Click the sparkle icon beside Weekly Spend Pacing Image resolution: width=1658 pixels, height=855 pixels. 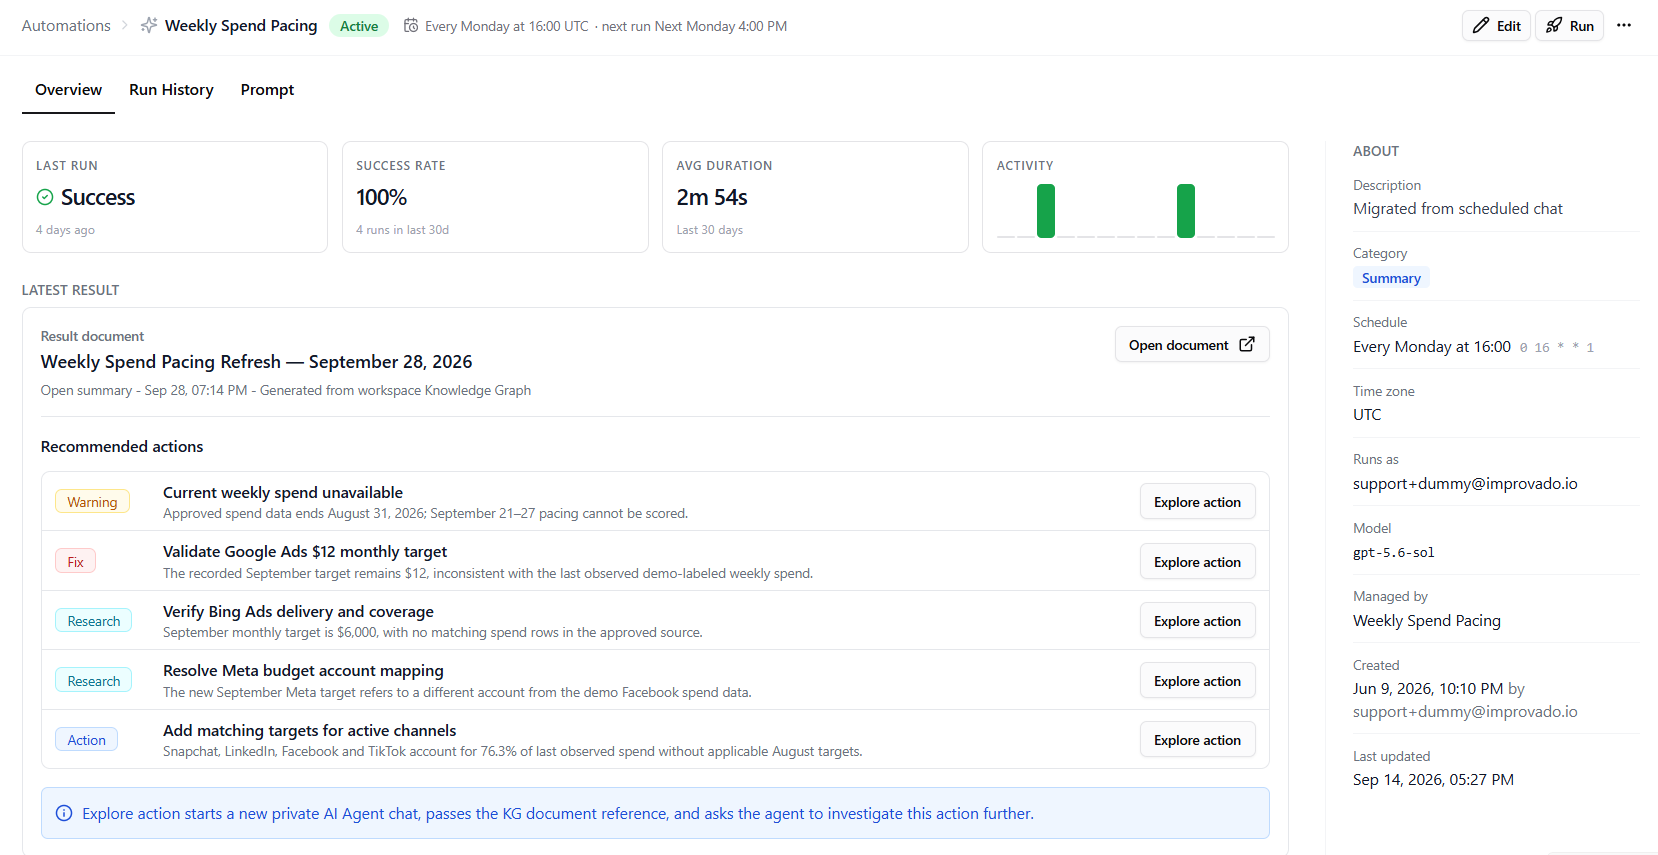click(x=149, y=25)
